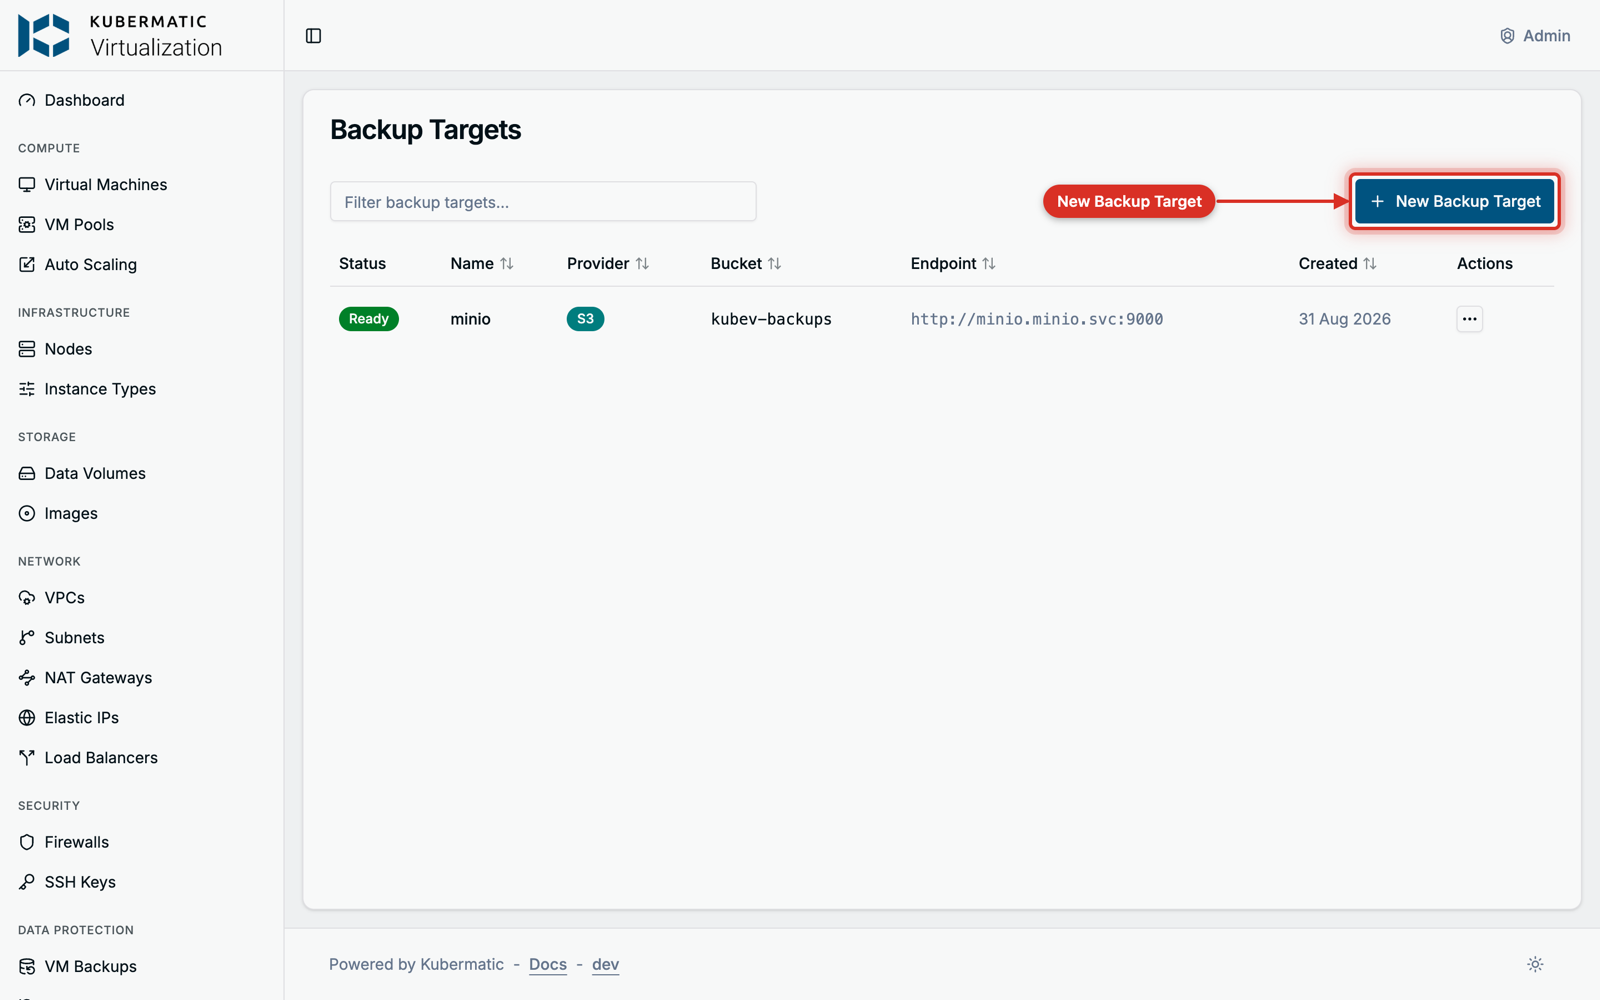Sort by Created column arrows
Image resolution: width=1600 pixels, height=1000 pixels.
pos(1369,263)
